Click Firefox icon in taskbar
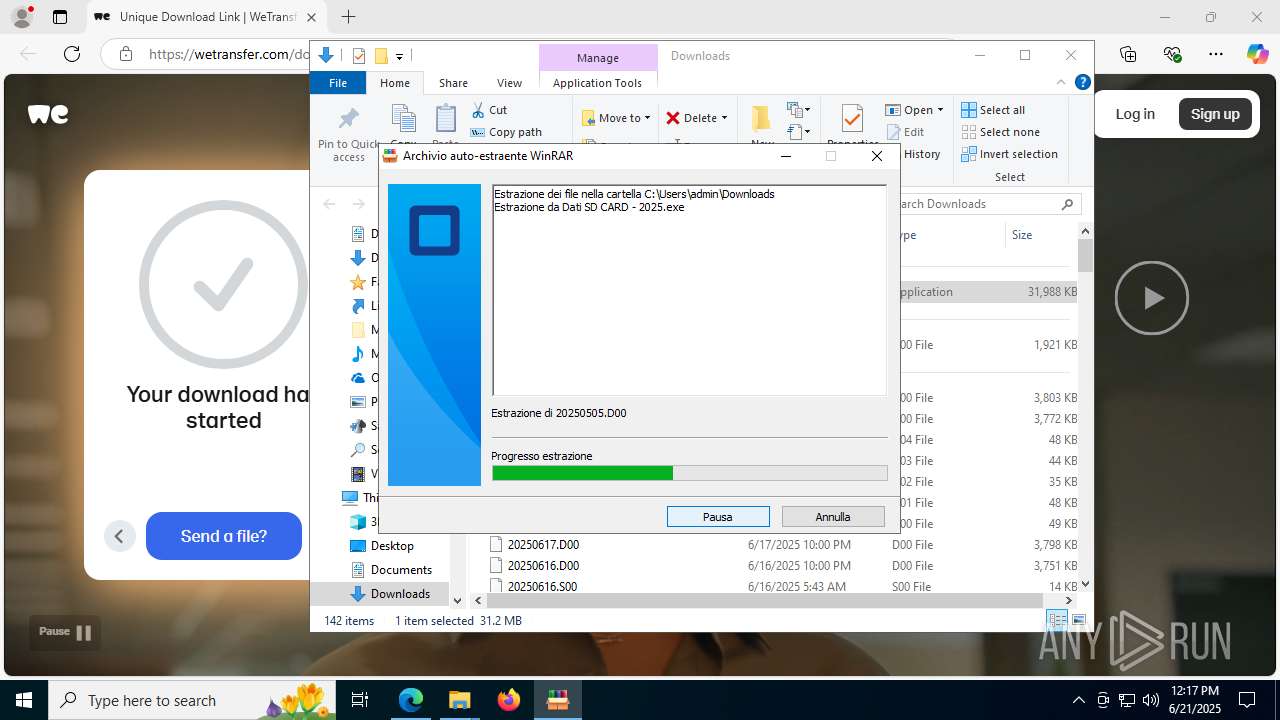 509,700
